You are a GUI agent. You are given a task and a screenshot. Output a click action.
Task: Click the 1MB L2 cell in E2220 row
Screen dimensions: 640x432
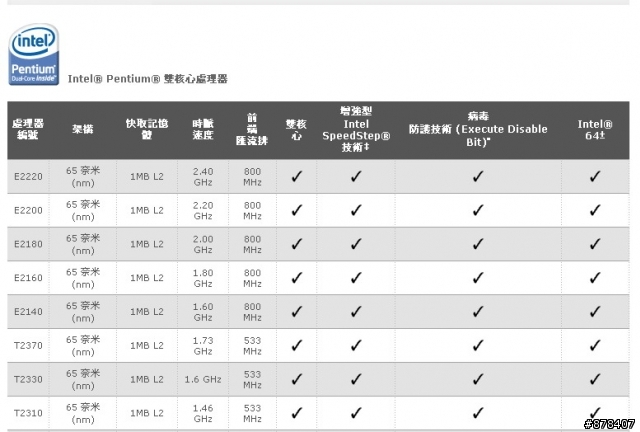147,176
